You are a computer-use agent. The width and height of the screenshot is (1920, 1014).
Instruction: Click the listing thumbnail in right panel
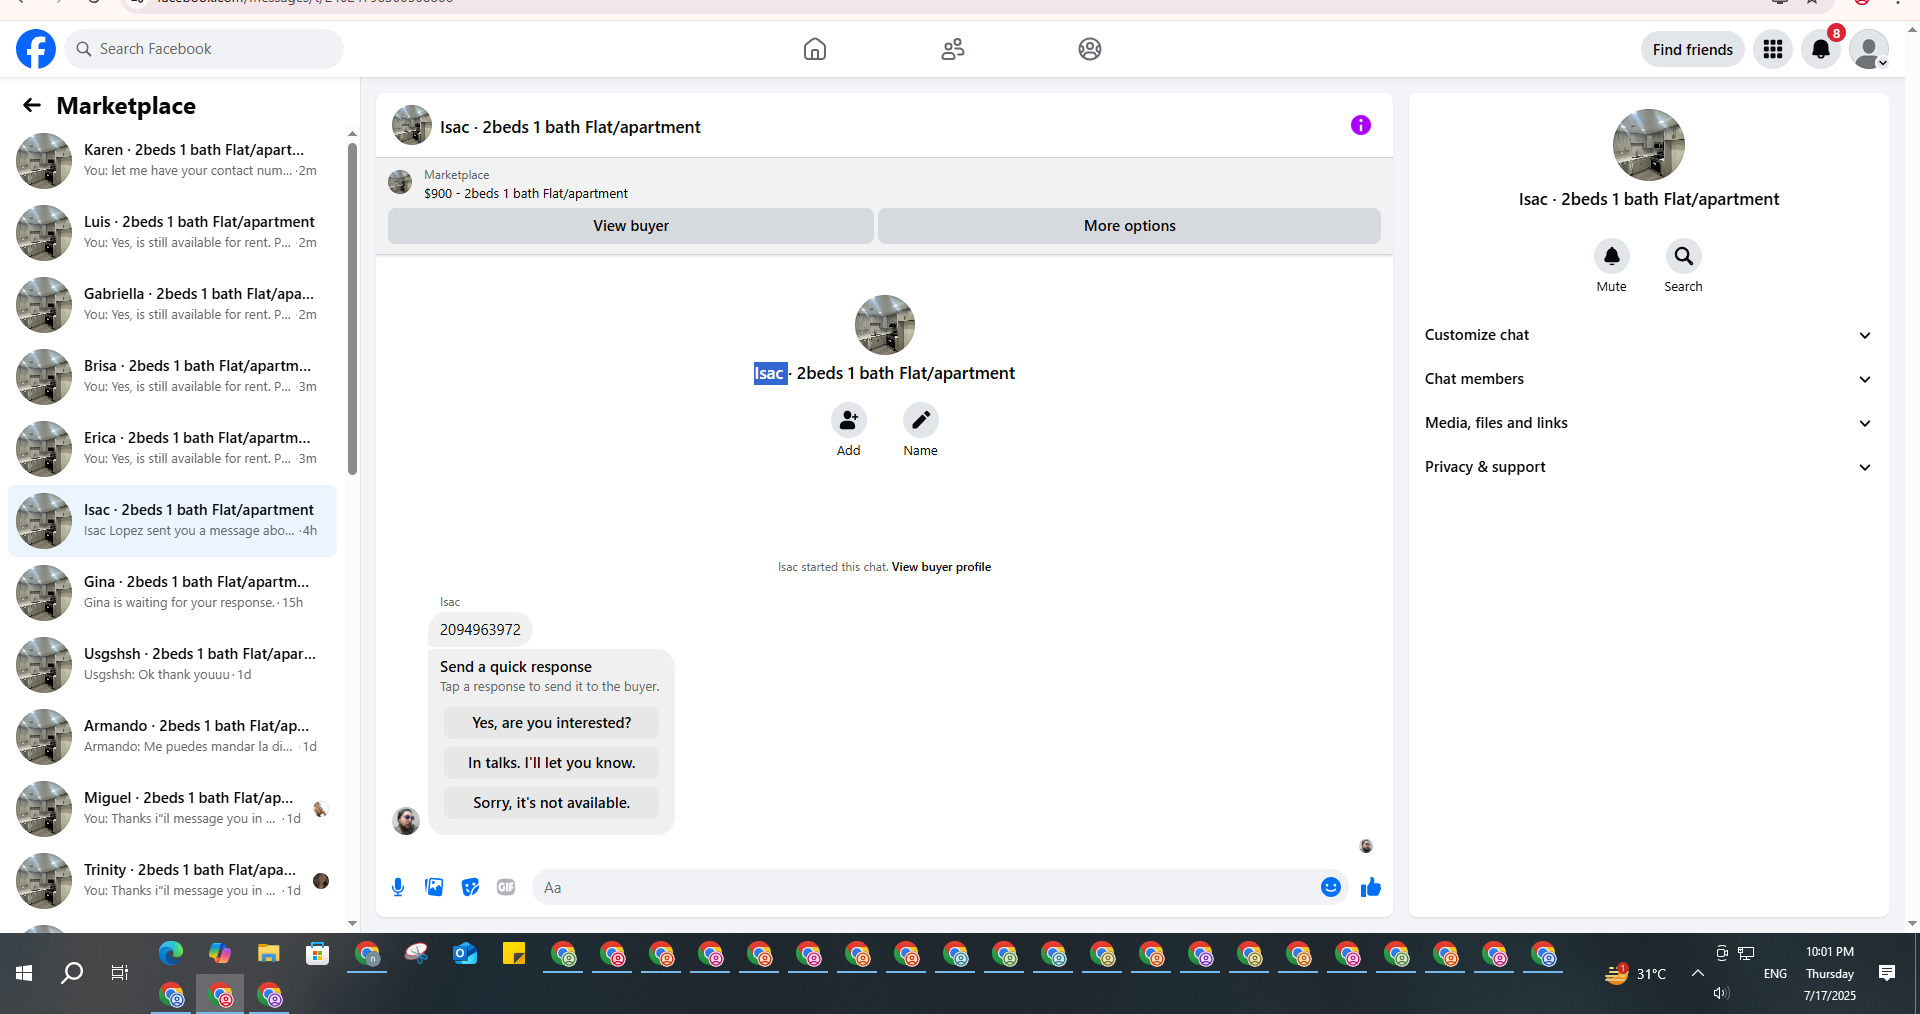point(1649,145)
